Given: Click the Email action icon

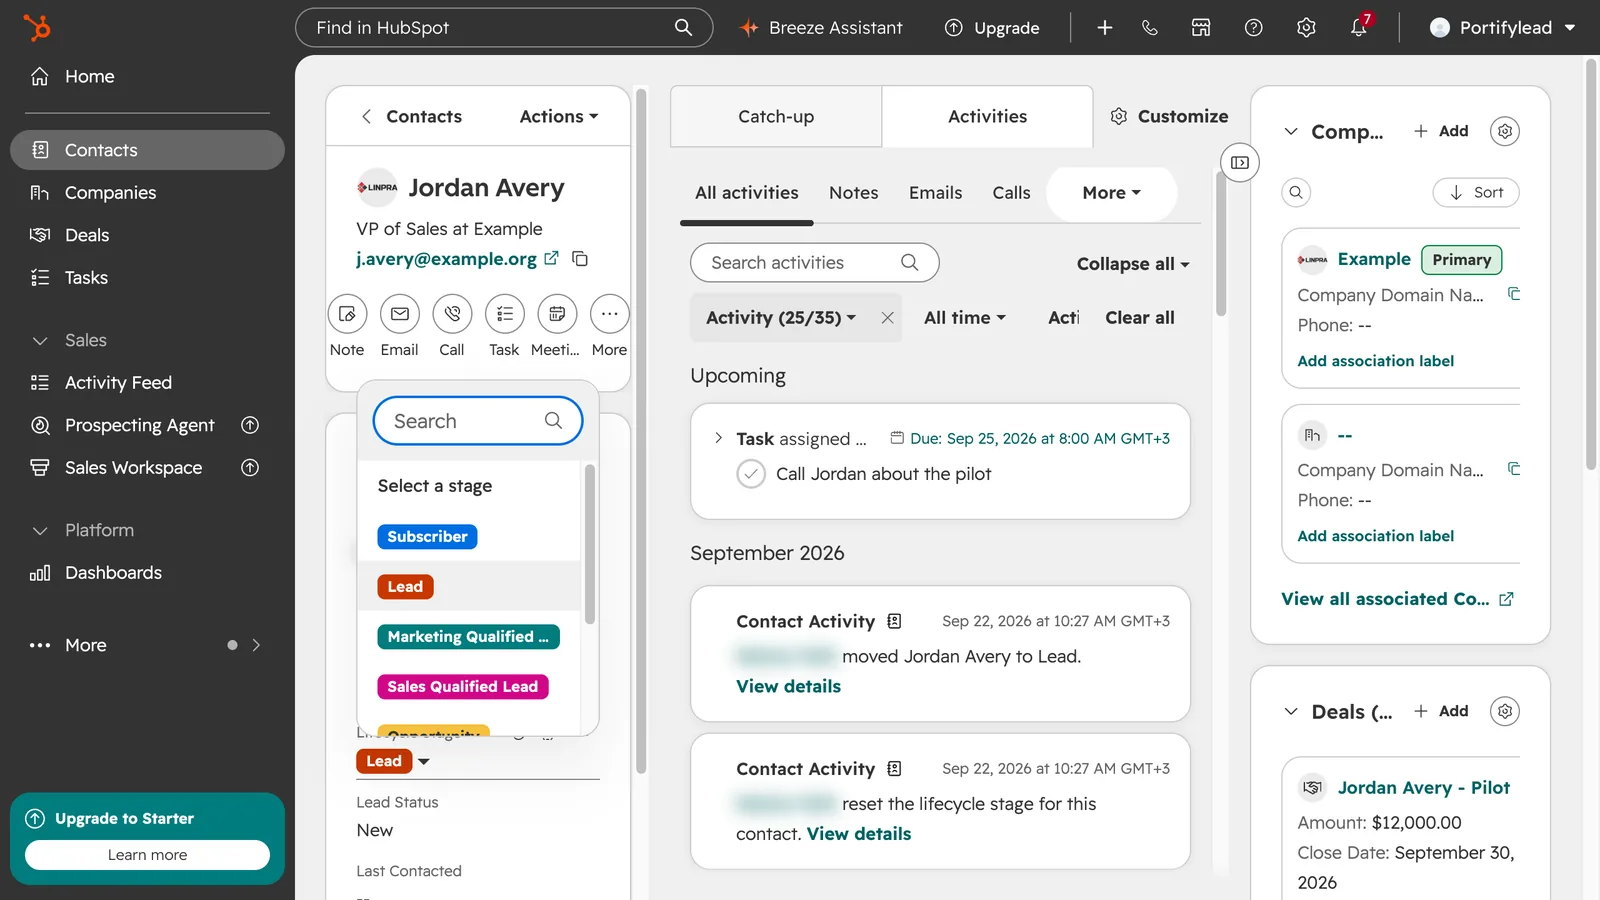Looking at the screenshot, I should click(x=399, y=314).
